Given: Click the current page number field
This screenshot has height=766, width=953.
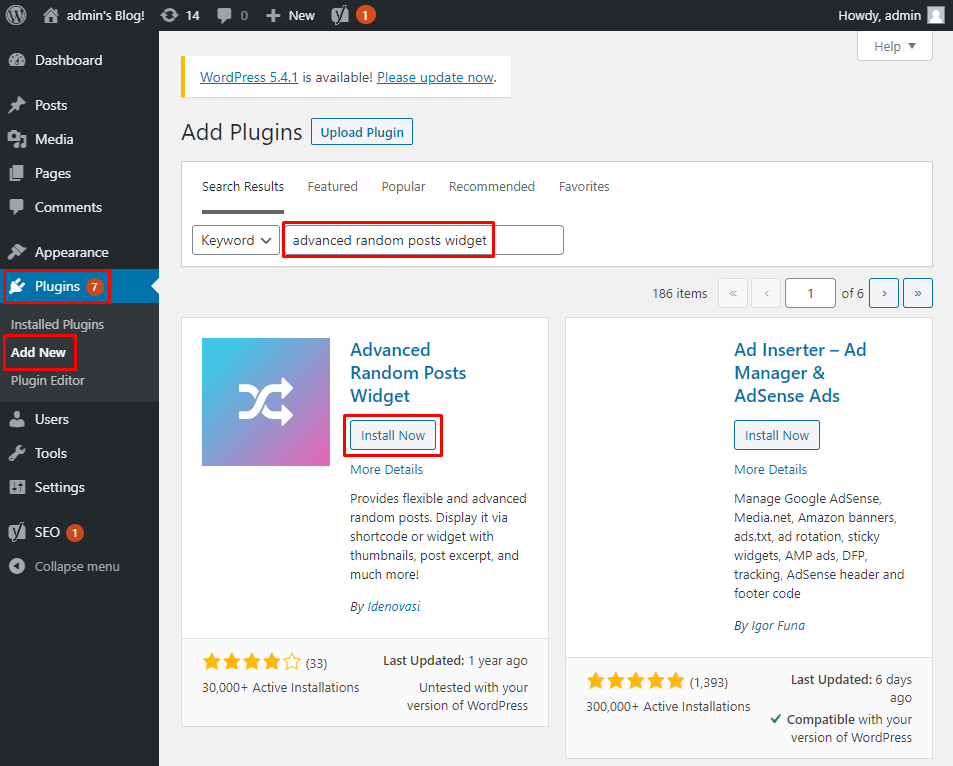Looking at the screenshot, I should [x=810, y=294].
